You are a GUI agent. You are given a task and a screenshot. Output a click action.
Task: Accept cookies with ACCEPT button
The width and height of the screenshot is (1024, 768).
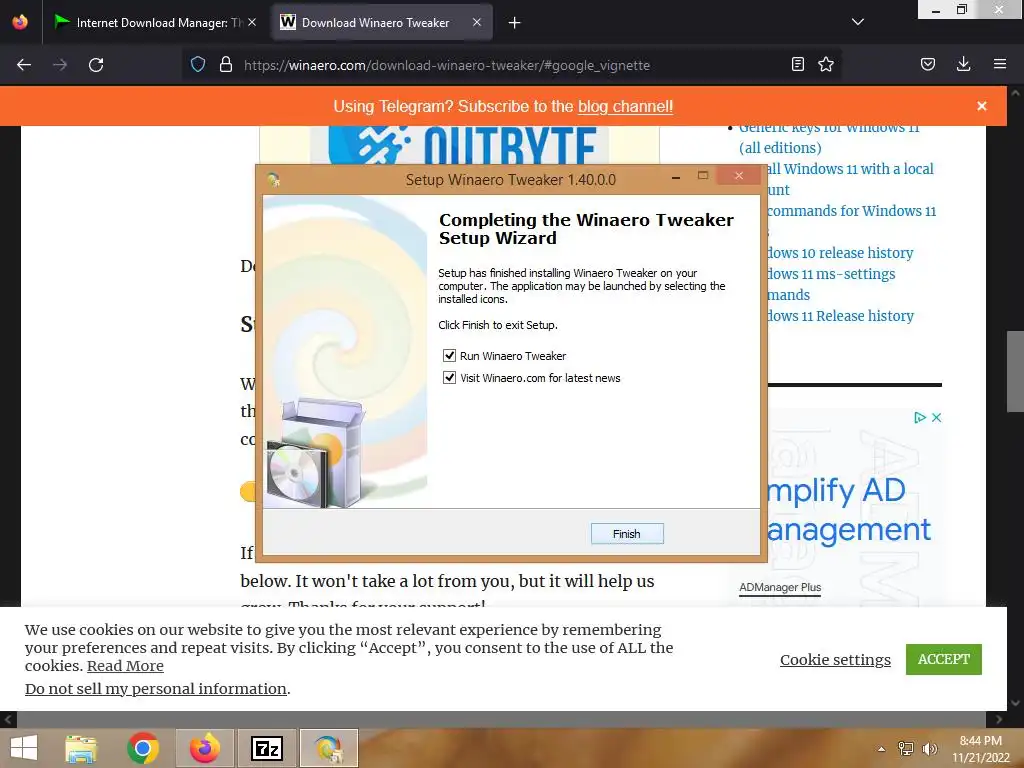(943, 659)
